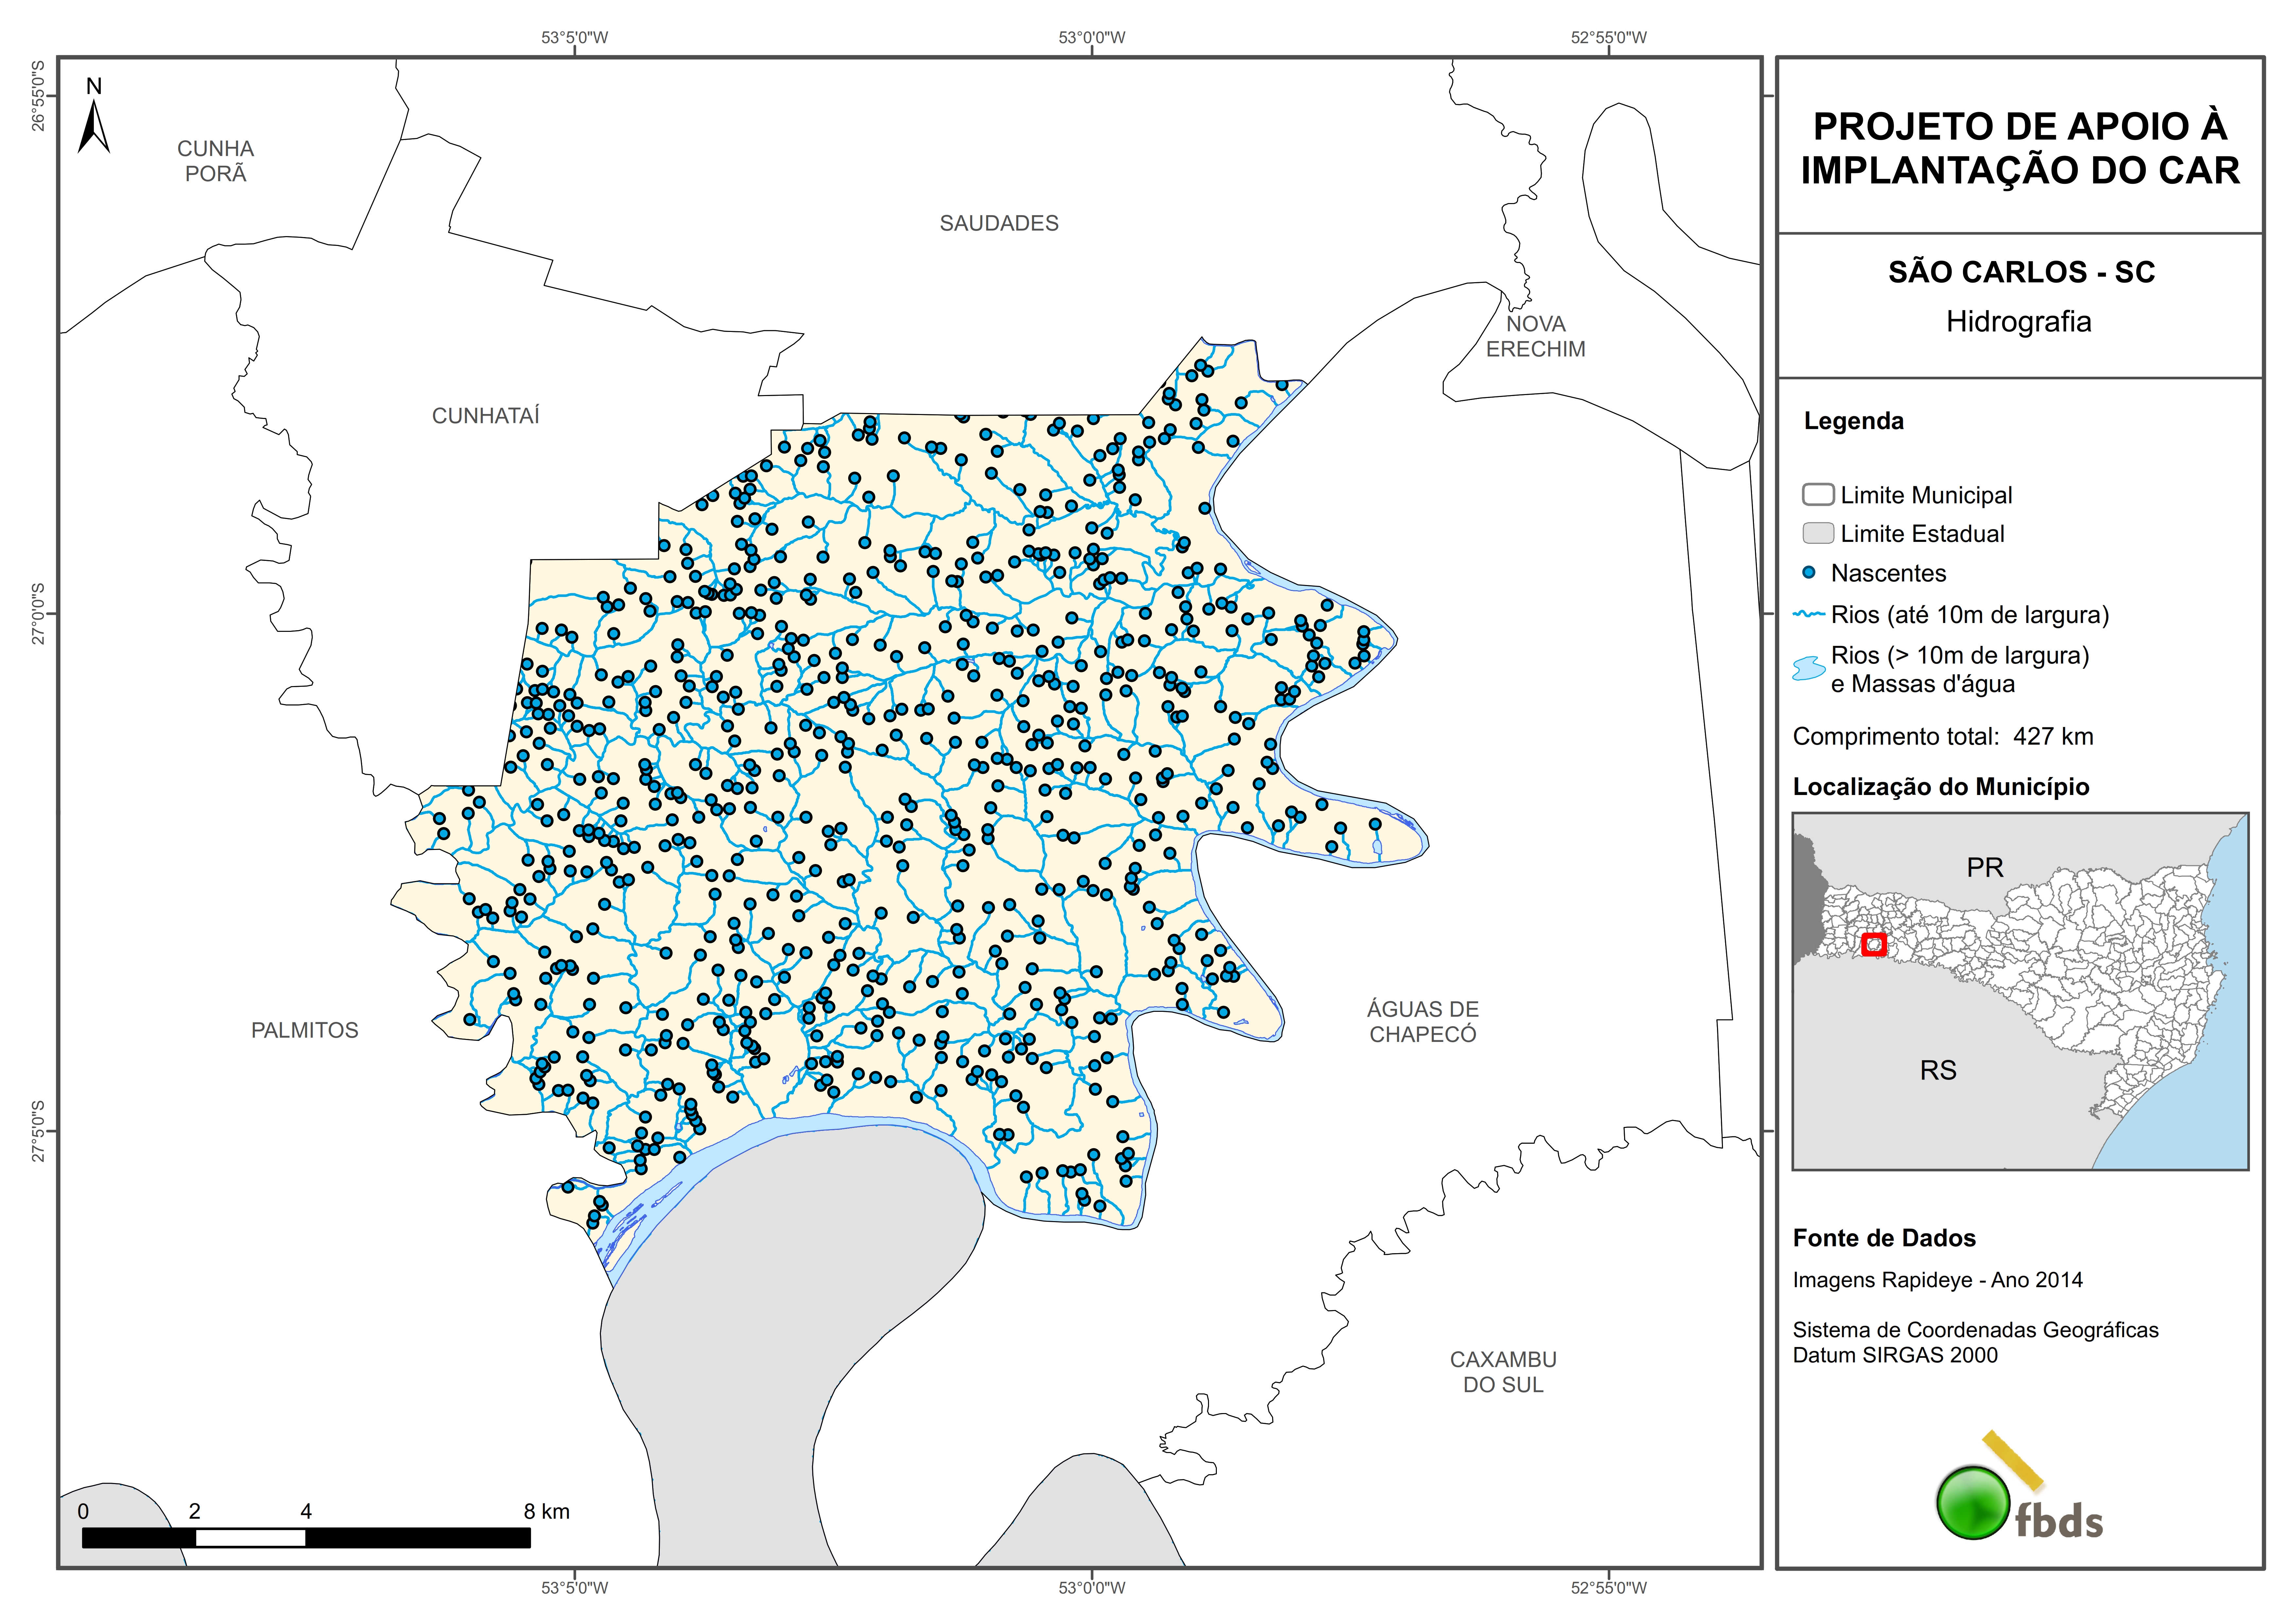Click the CUNHATAÍ municipality label

[485, 416]
